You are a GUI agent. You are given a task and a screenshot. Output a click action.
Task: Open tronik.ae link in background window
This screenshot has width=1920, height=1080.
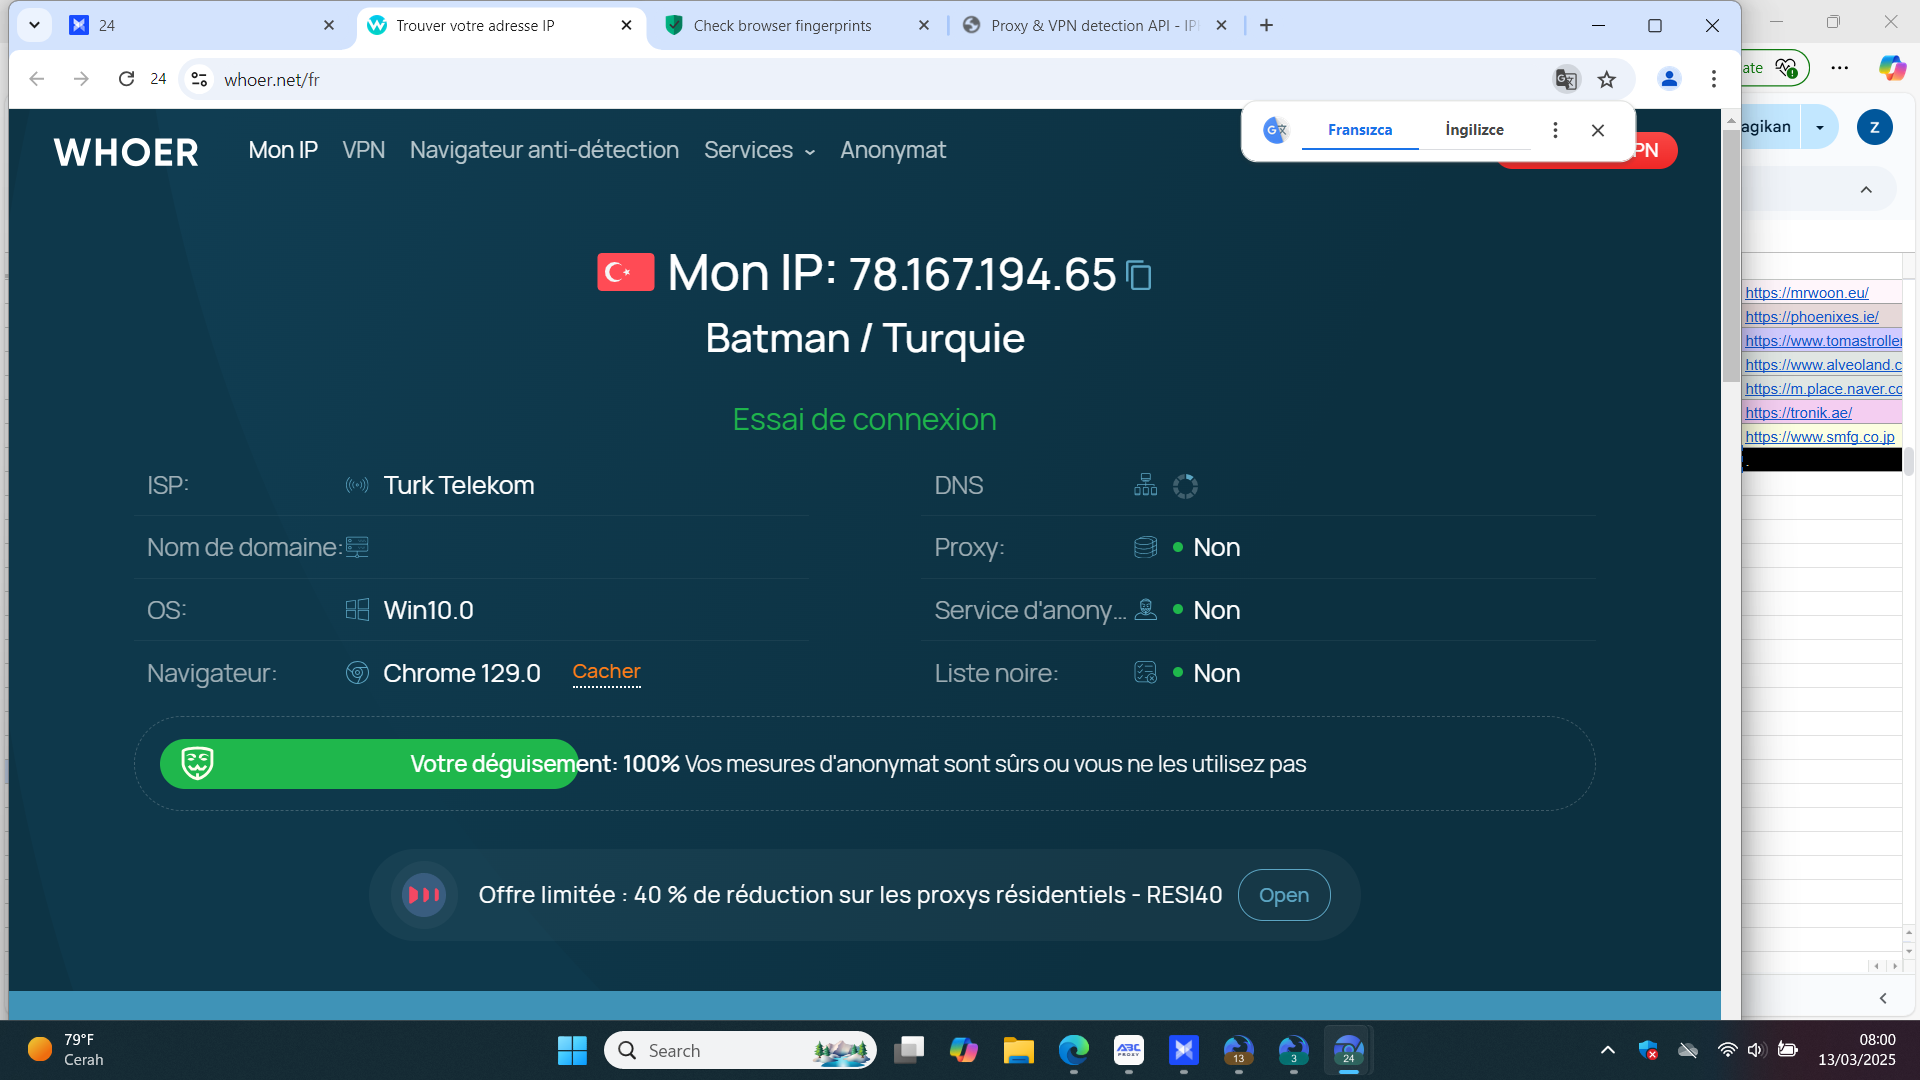[1798, 413]
